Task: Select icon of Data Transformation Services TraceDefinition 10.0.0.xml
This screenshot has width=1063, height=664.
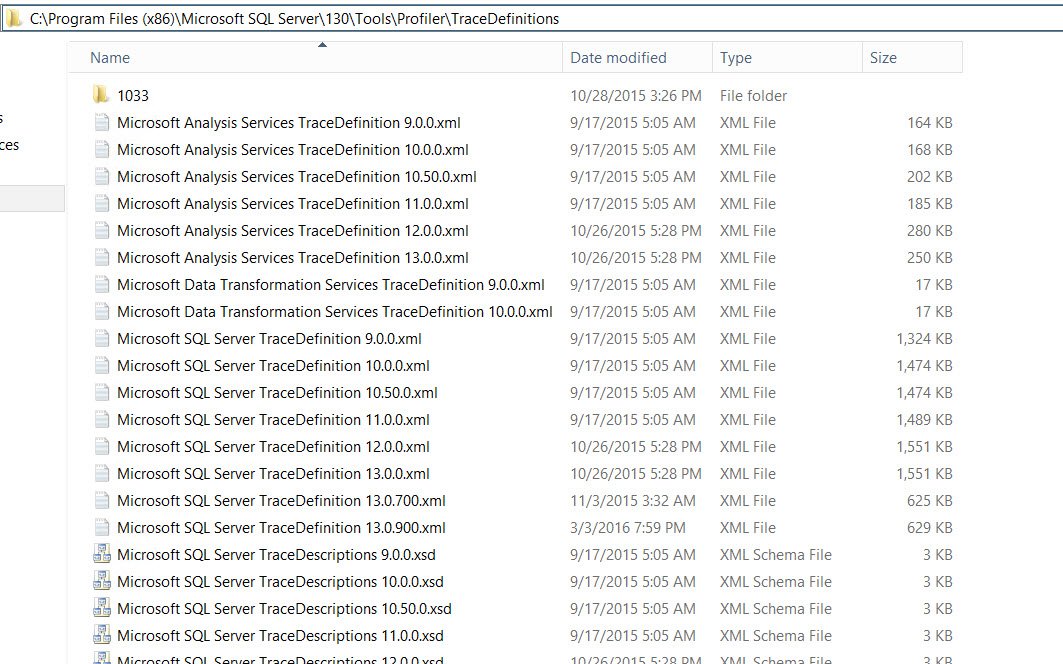Action: (102, 312)
